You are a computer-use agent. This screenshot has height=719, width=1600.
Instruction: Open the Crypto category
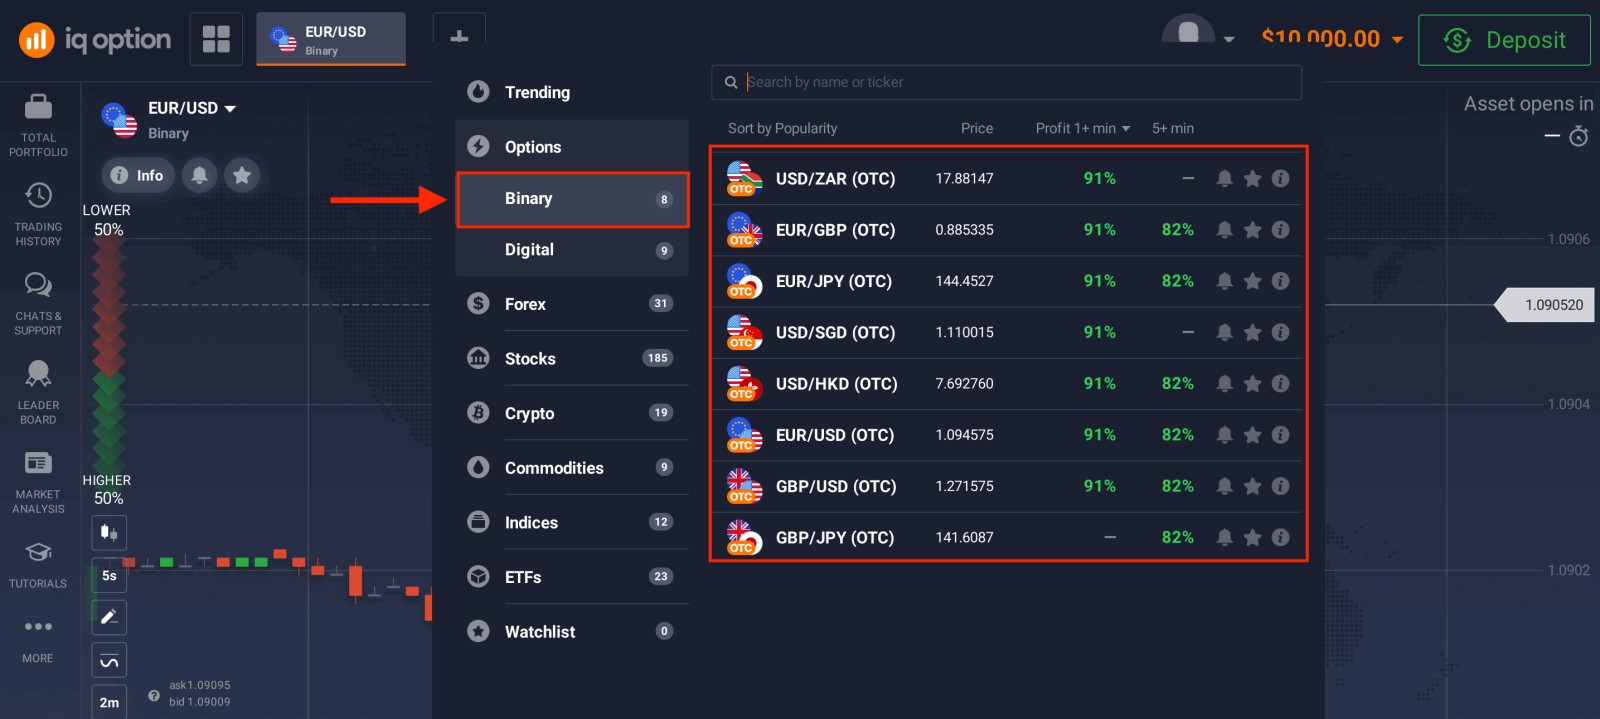(x=572, y=413)
